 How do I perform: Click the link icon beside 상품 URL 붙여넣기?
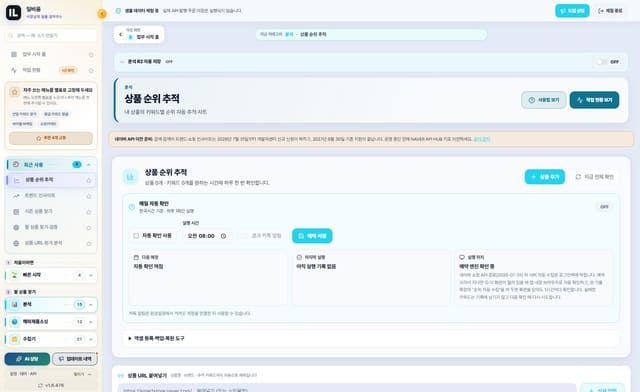[x=121, y=376]
